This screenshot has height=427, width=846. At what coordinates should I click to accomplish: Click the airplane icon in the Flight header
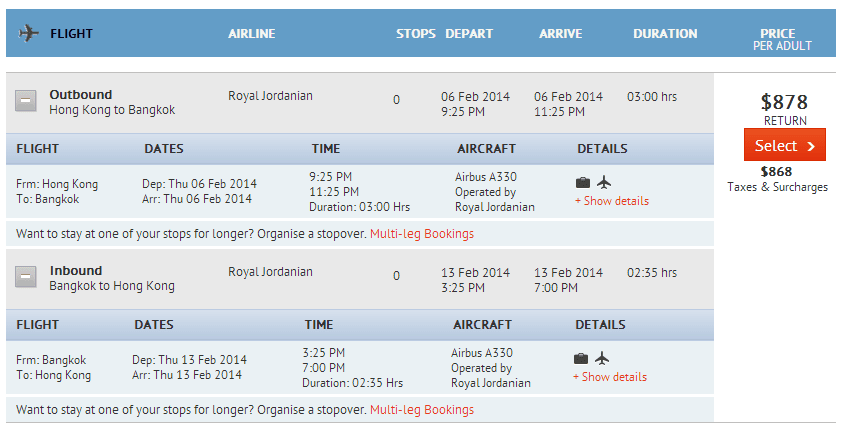(x=28, y=34)
